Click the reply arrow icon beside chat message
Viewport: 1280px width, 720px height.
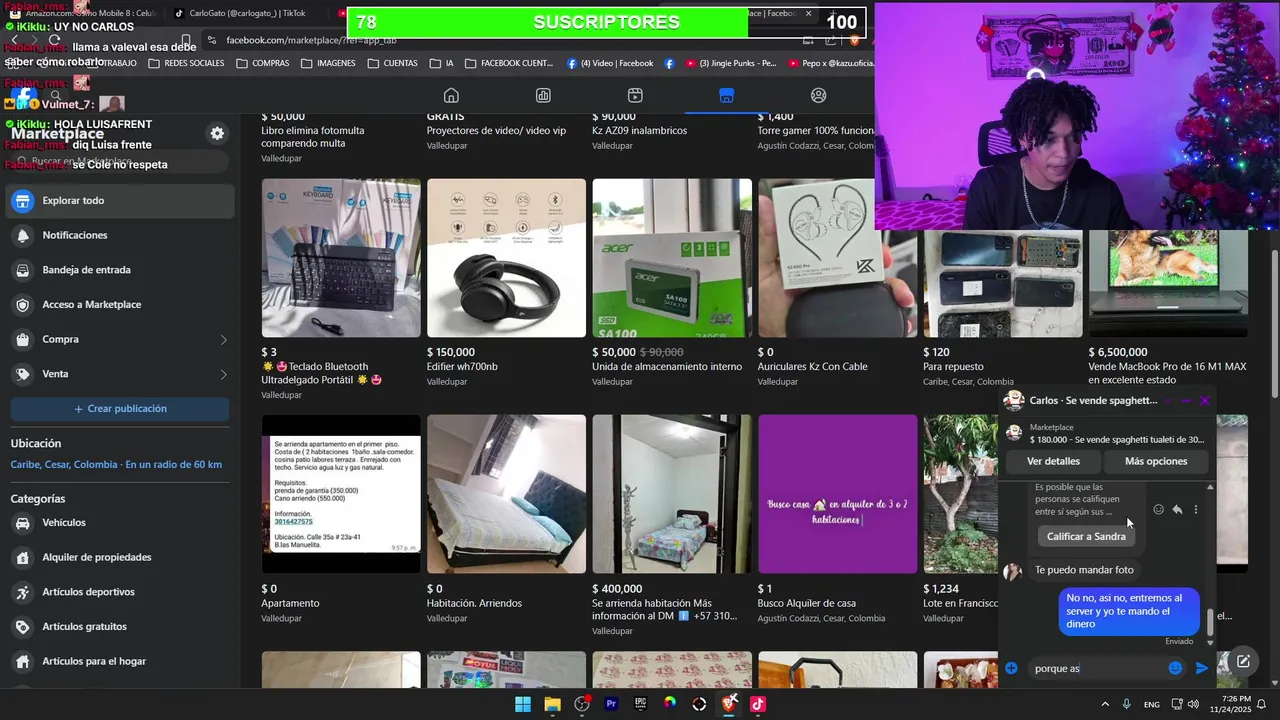[1177, 509]
